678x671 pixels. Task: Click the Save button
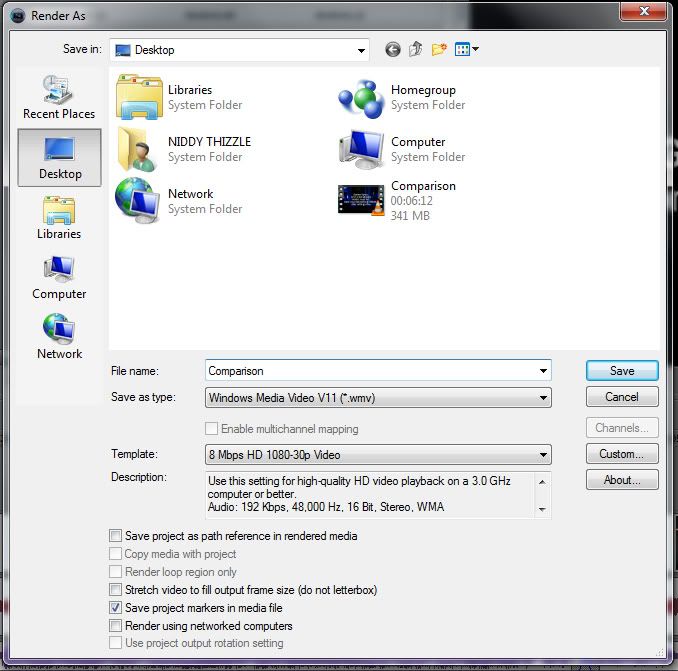point(621,370)
